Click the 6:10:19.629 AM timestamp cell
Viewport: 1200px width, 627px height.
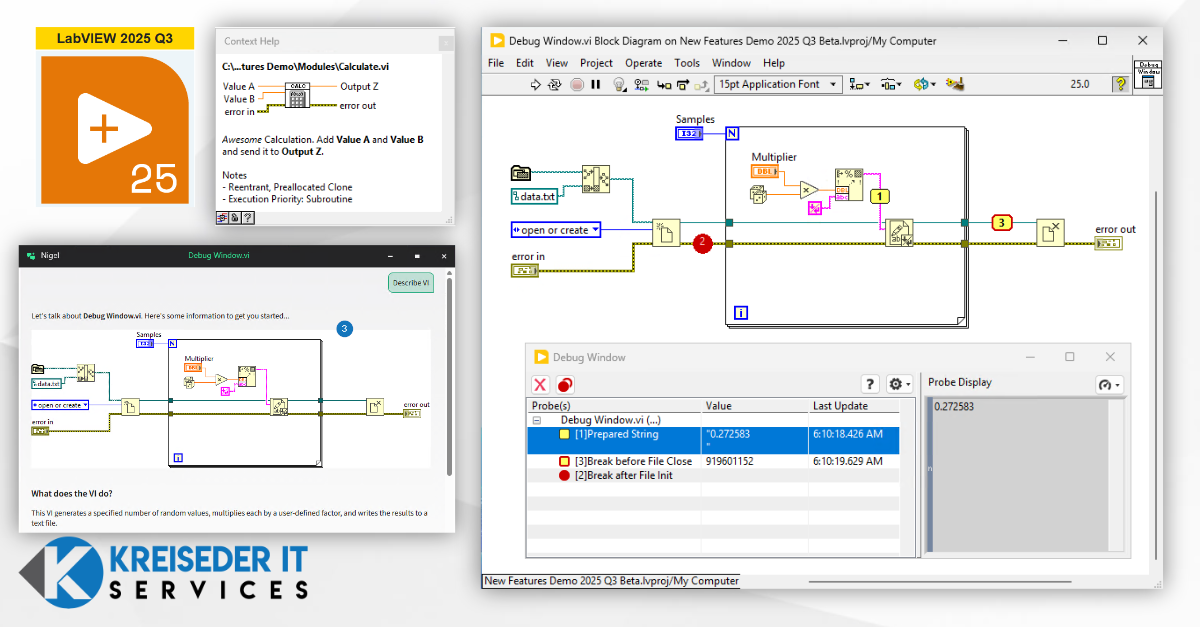pyautogui.click(x=854, y=461)
